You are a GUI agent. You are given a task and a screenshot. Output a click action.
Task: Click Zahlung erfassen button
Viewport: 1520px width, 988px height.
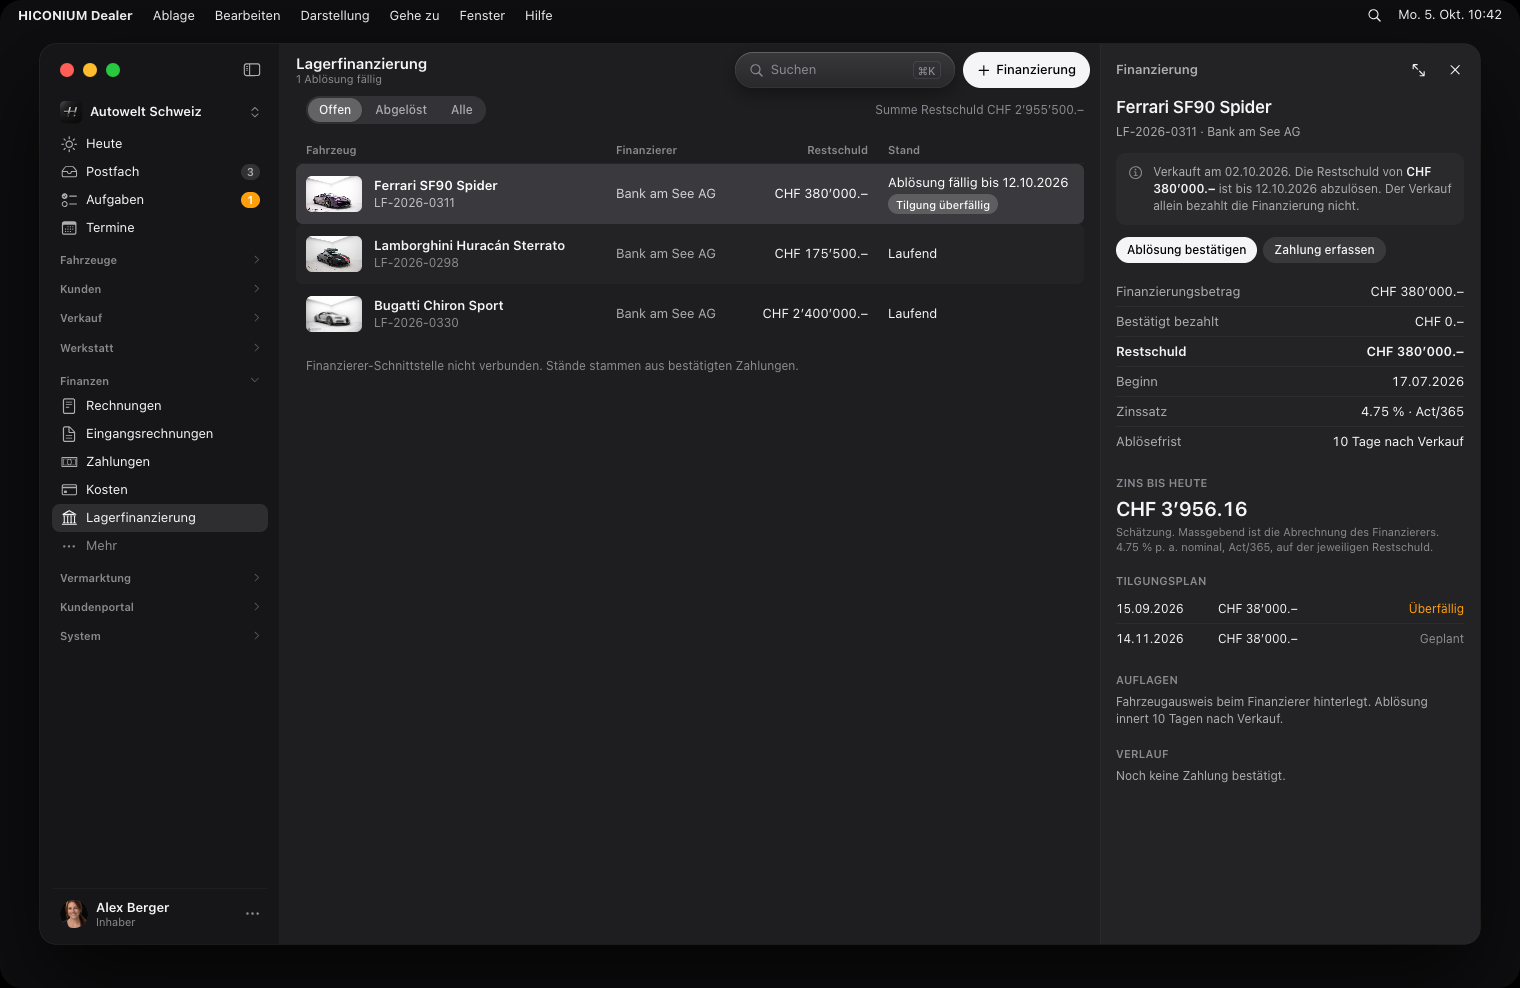[1324, 250]
